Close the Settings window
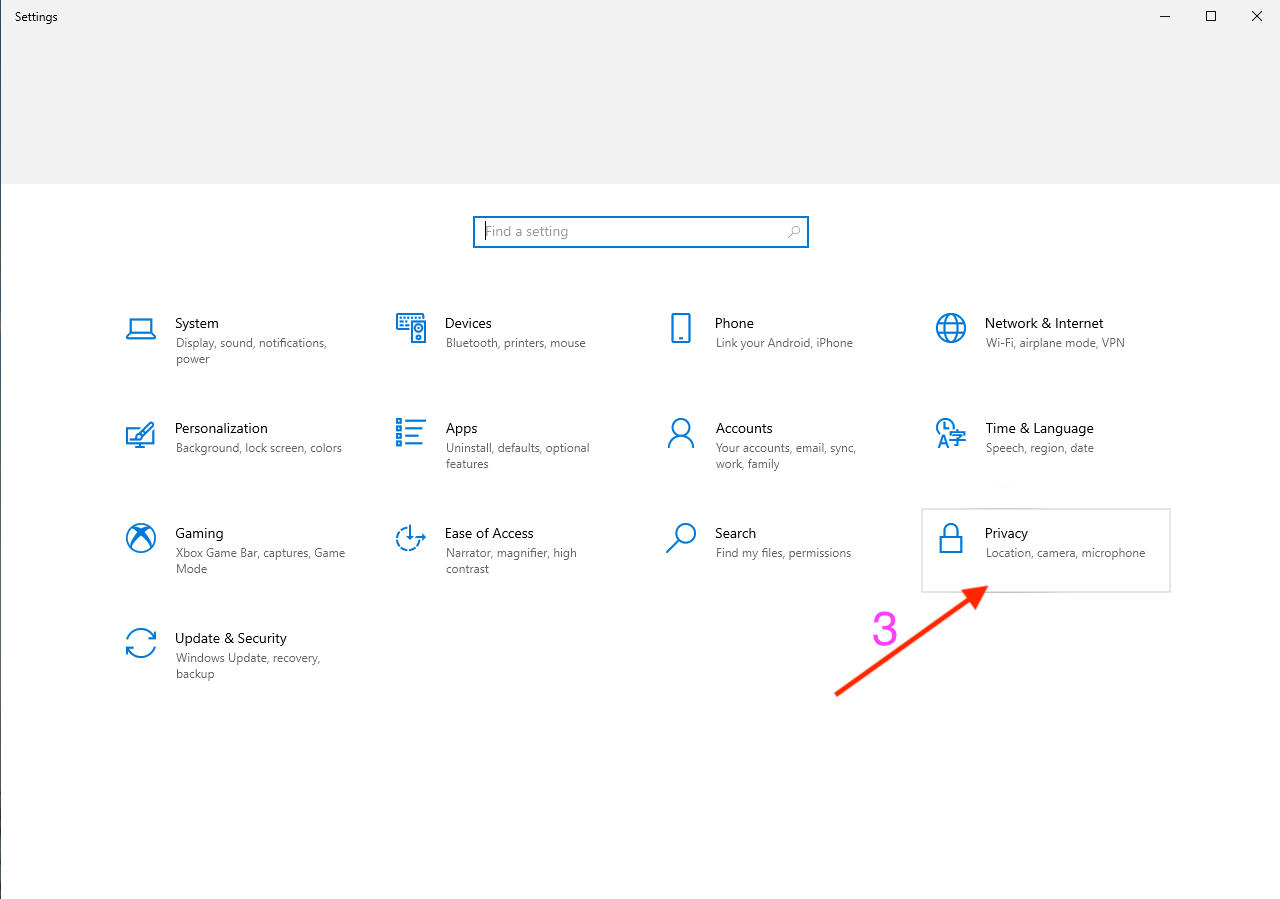Screen dimensions: 1280x899 (1257, 16)
